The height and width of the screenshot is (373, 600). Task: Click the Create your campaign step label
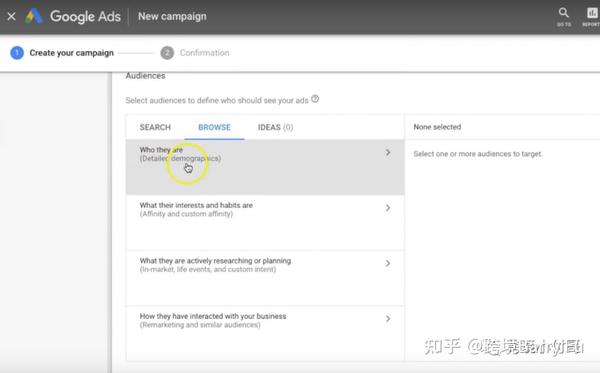pyautogui.click(x=72, y=53)
